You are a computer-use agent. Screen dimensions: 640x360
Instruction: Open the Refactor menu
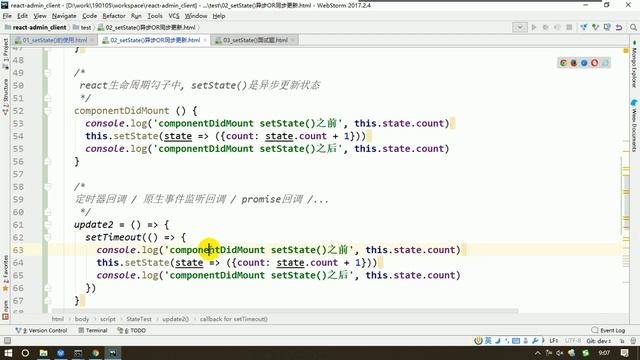114,16
